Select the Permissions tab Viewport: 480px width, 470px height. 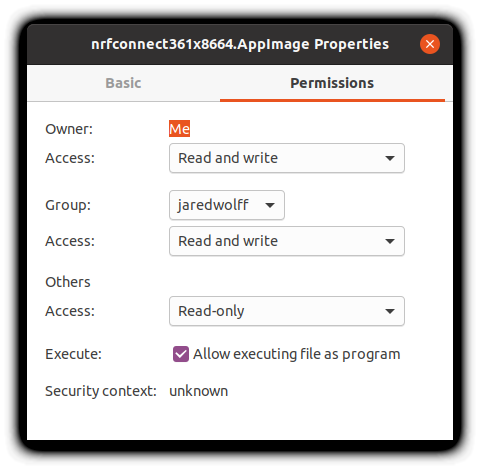[x=332, y=83]
